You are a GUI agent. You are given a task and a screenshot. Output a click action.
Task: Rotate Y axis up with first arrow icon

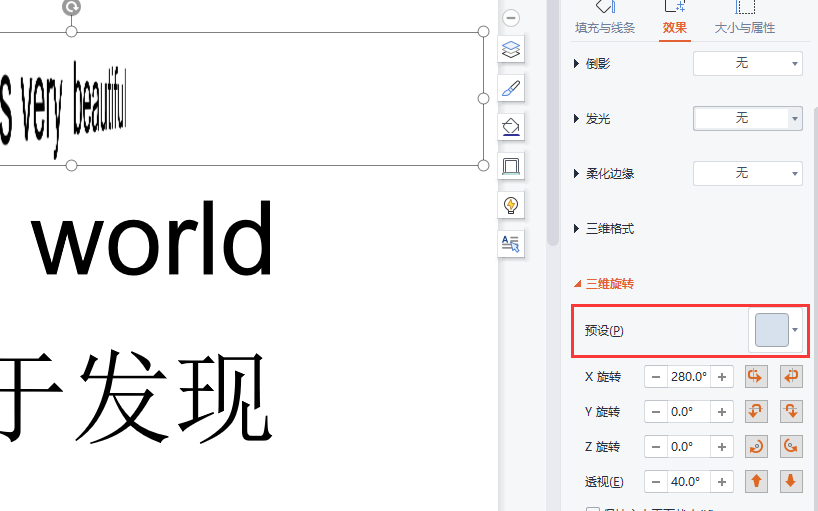[x=756, y=411]
